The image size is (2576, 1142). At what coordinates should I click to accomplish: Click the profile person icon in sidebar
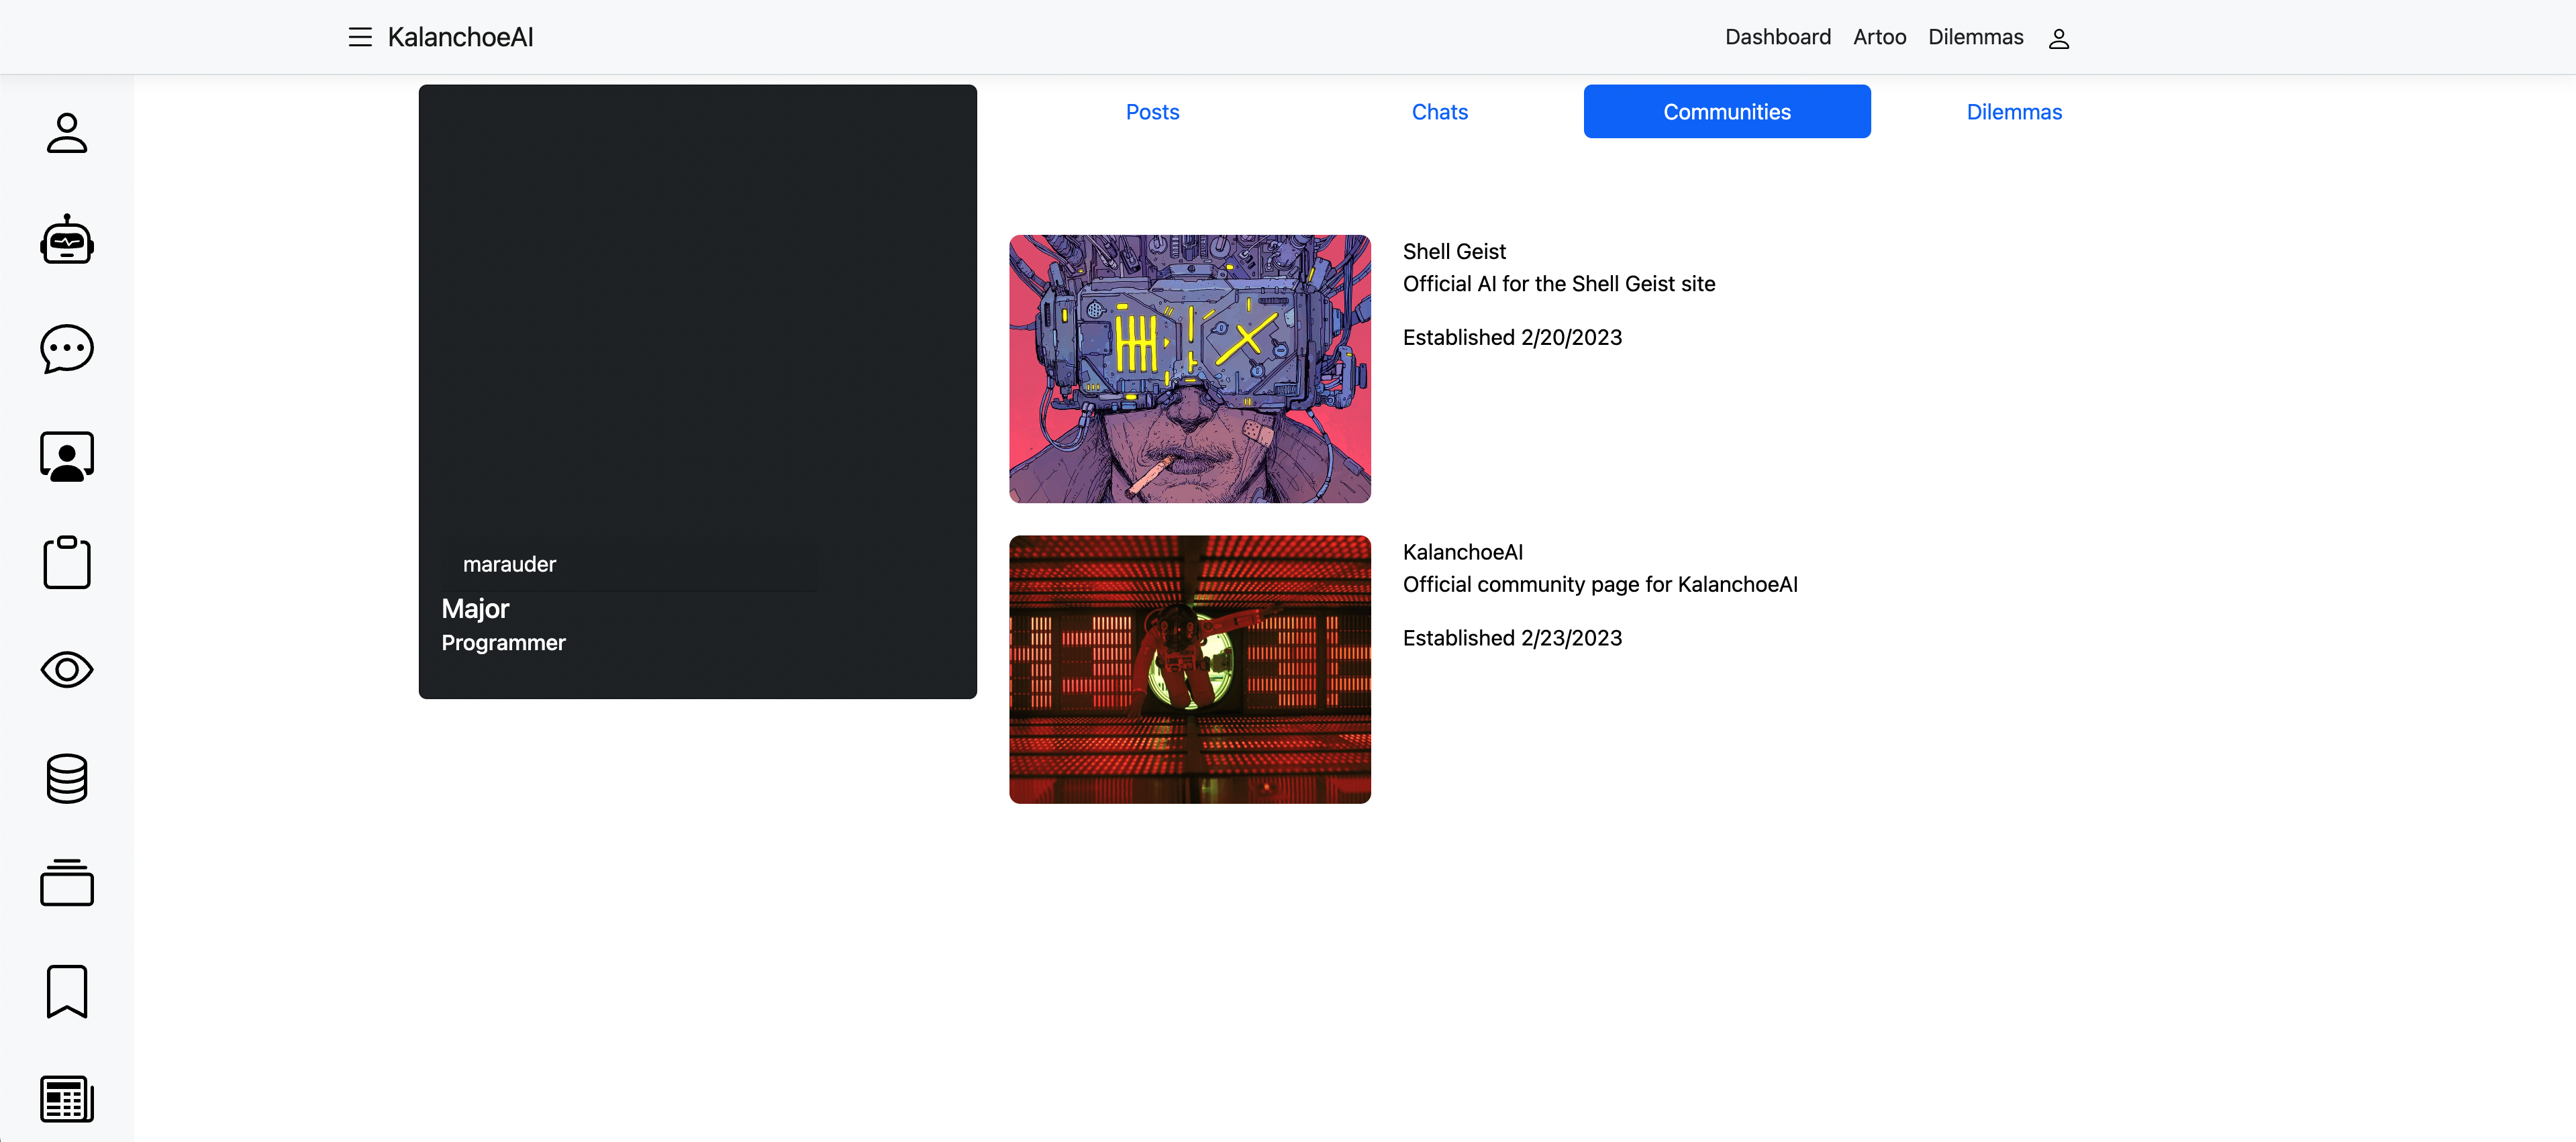[67, 132]
